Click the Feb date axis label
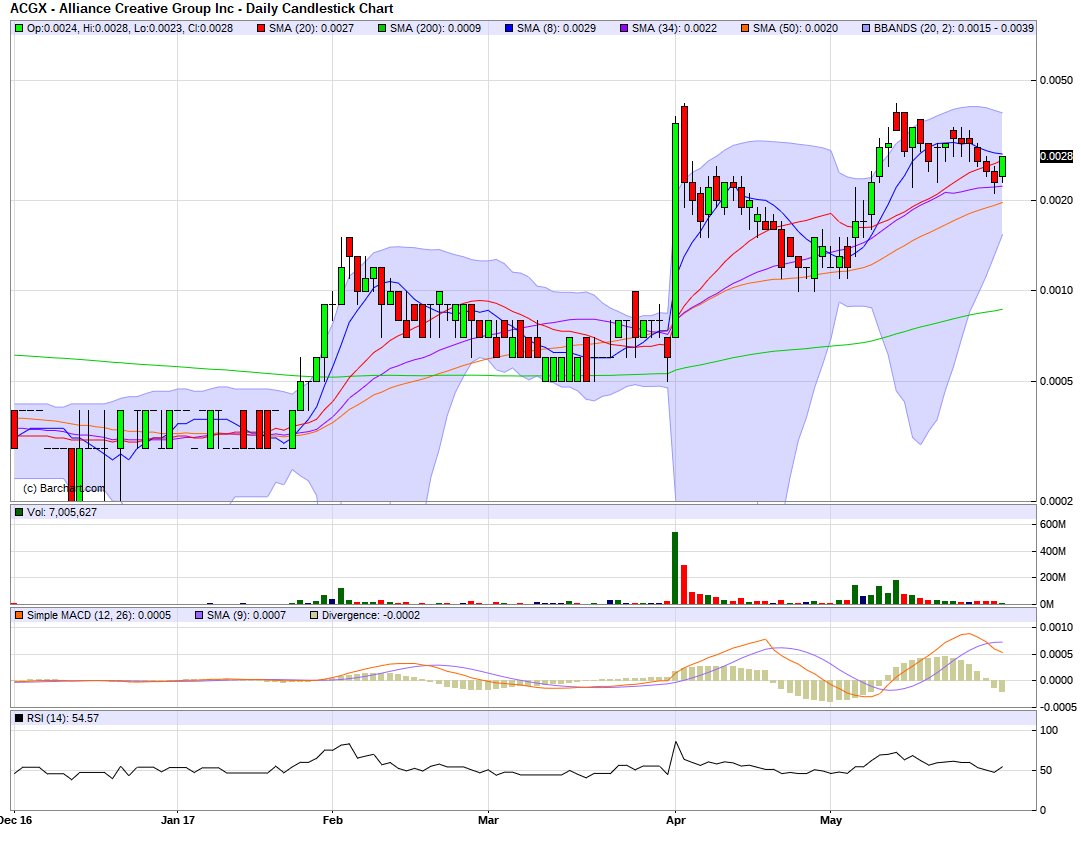This screenshot has width=1081, height=851. pos(332,820)
